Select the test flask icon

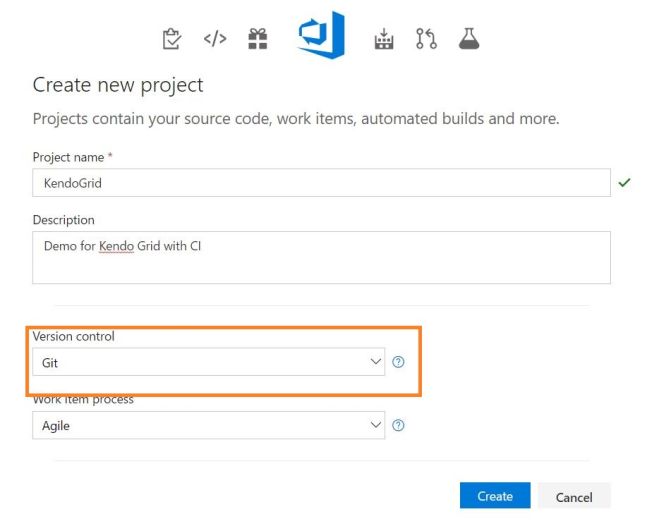pos(468,39)
